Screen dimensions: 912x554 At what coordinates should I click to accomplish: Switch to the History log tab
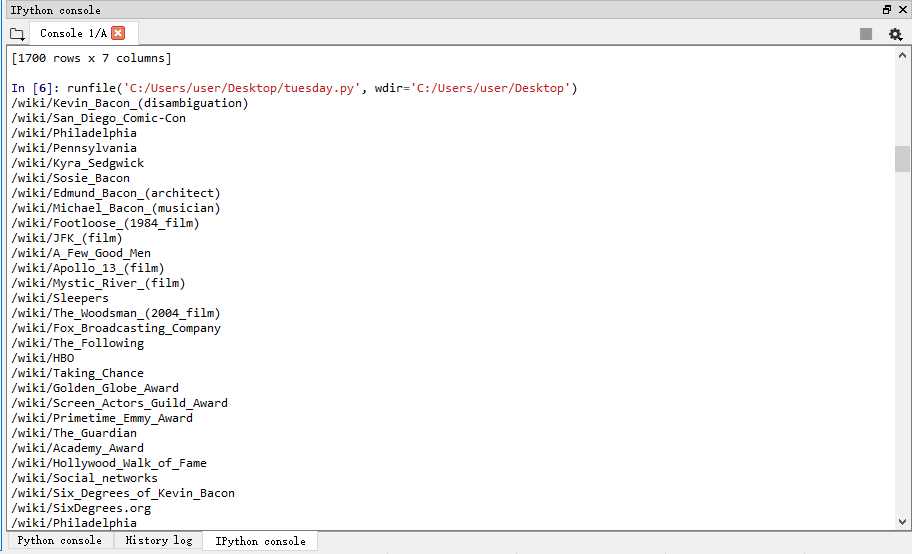(159, 541)
